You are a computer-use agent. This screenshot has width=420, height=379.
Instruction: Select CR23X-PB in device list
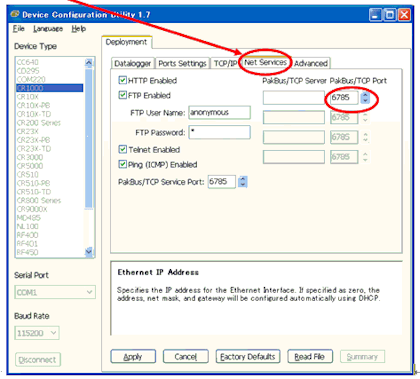[x=33, y=140]
